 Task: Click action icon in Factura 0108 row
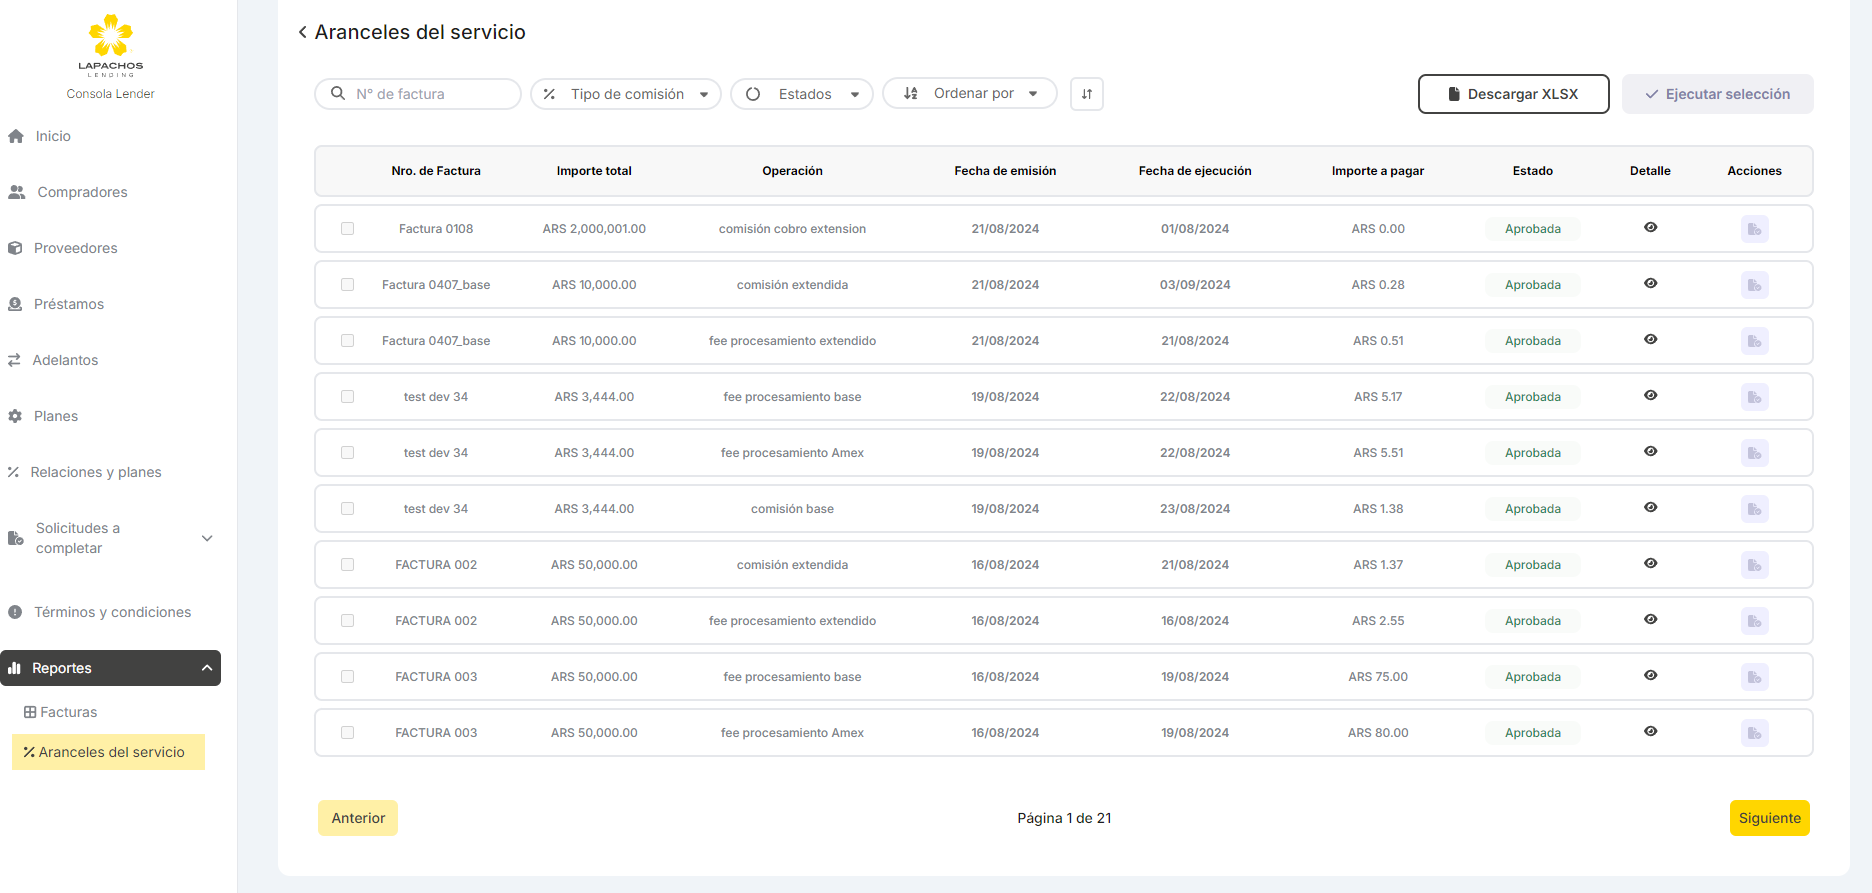pos(1754,229)
